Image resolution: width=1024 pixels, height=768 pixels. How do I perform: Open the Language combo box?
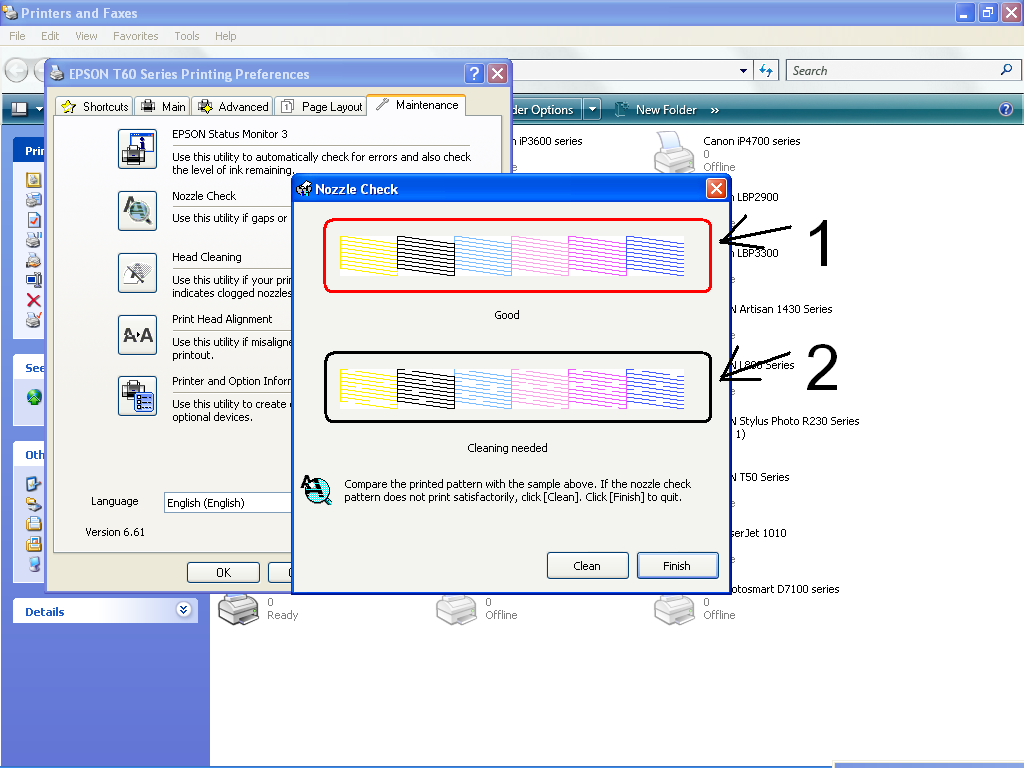click(228, 503)
